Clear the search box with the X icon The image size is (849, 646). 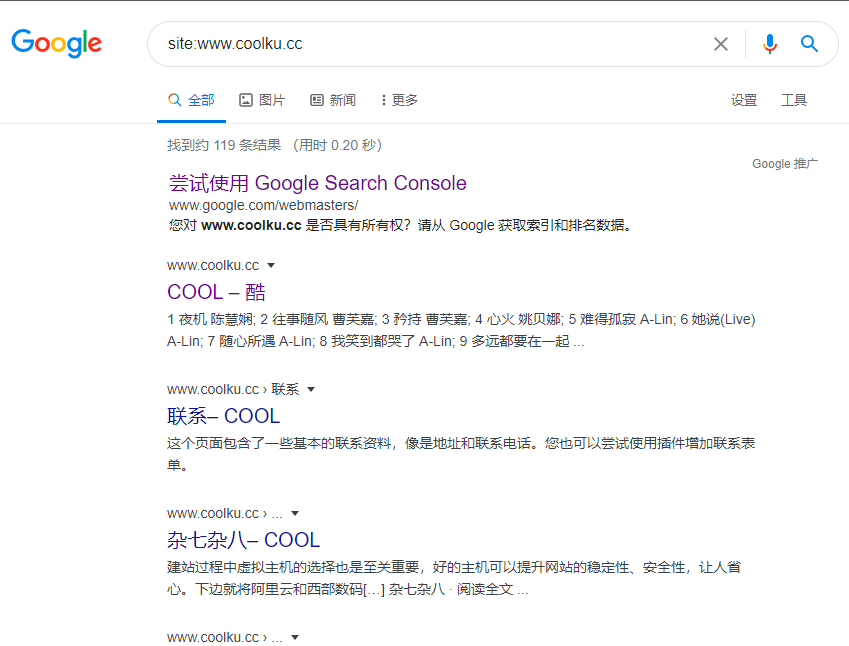coord(721,44)
